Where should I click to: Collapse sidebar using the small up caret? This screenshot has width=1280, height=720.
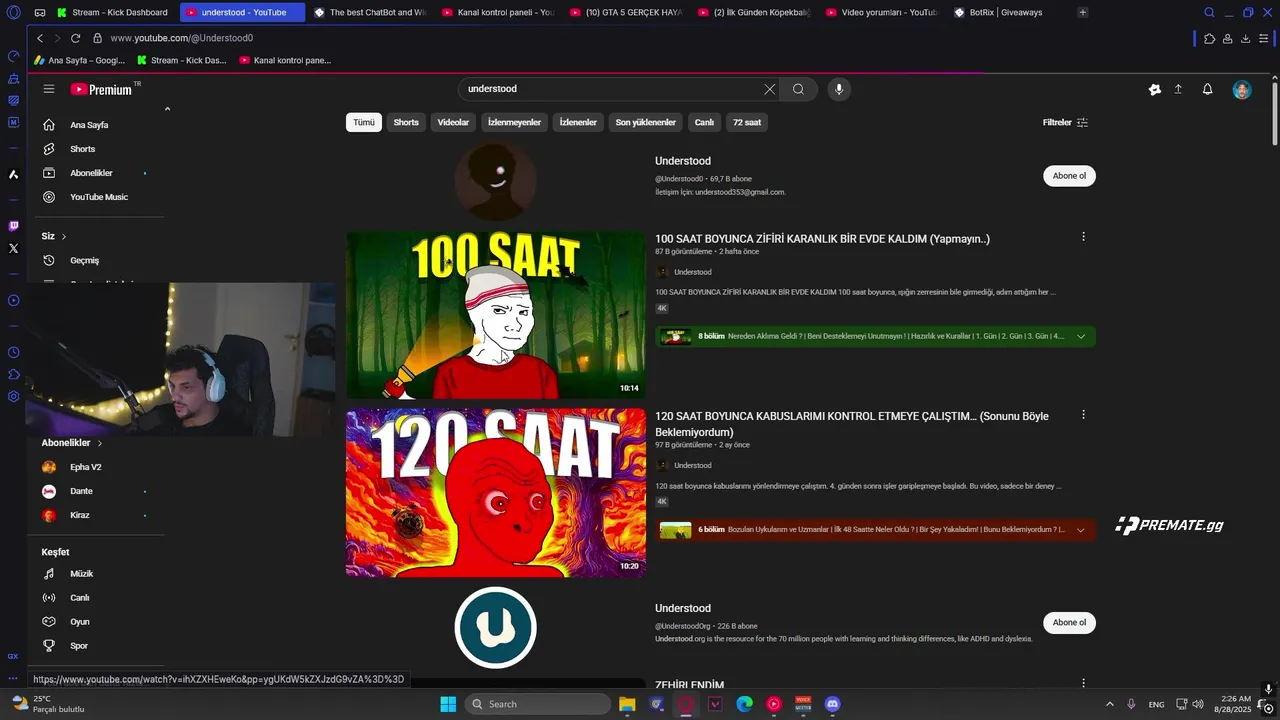pos(167,109)
